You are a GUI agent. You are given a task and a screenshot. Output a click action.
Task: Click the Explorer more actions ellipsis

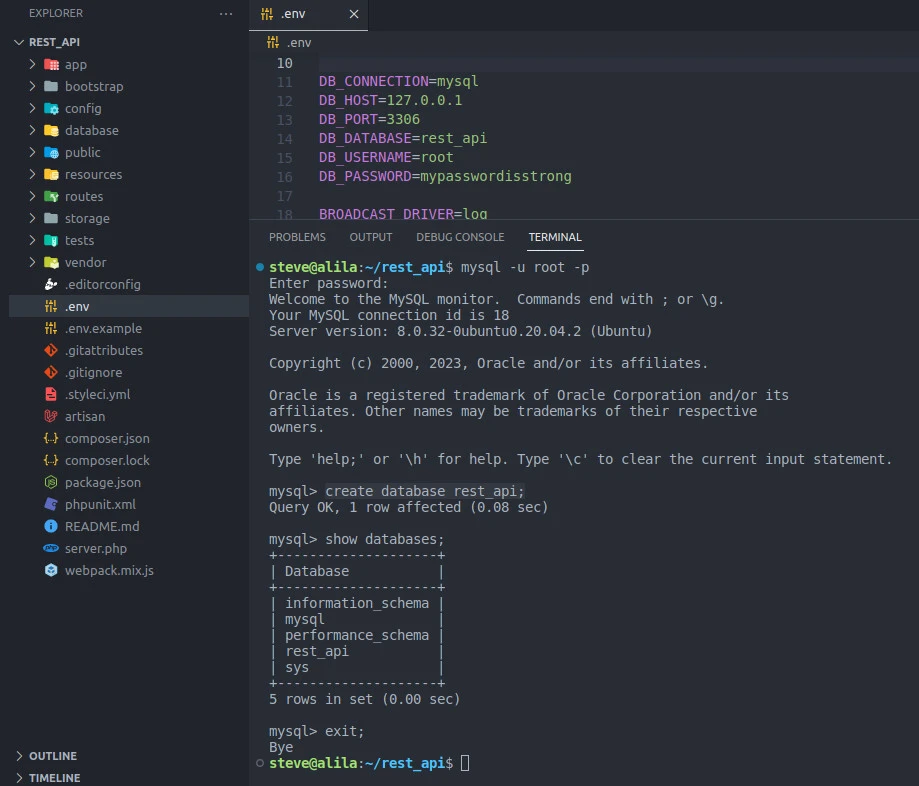pyautogui.click(x=226, y=14)
